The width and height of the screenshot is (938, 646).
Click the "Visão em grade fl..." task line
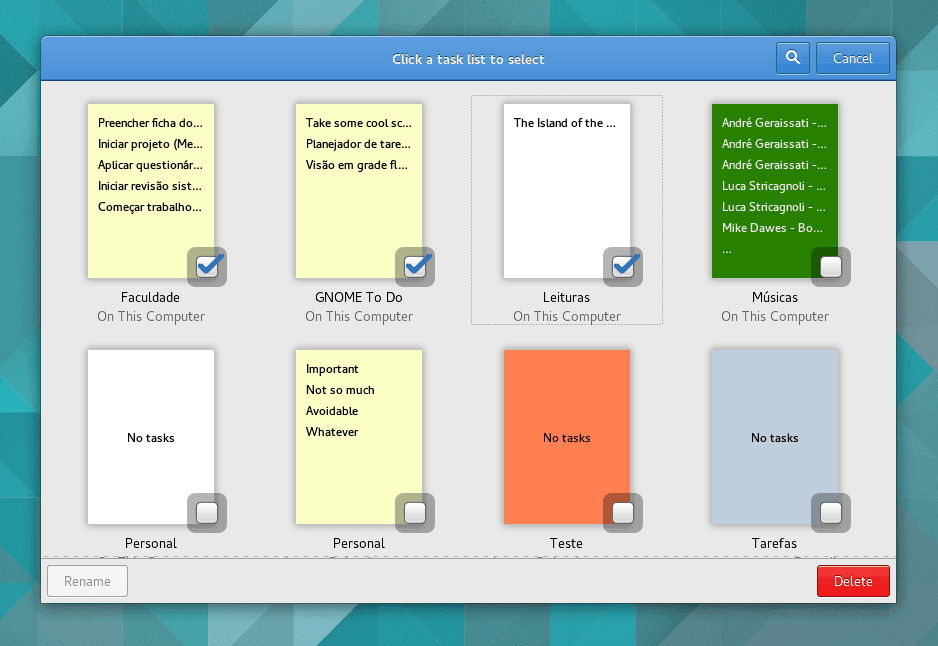(x=357, y=164)
